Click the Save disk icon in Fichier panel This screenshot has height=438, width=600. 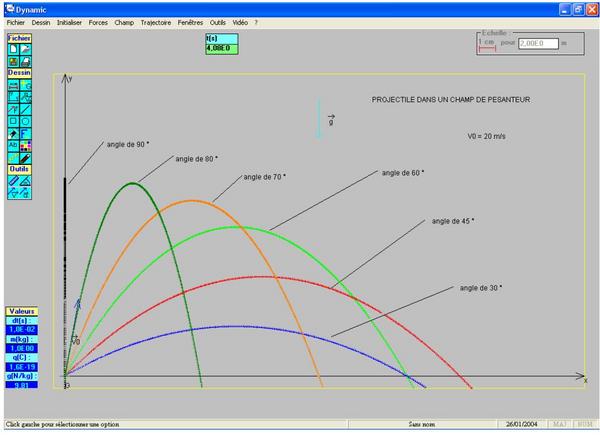coord(13,61)
